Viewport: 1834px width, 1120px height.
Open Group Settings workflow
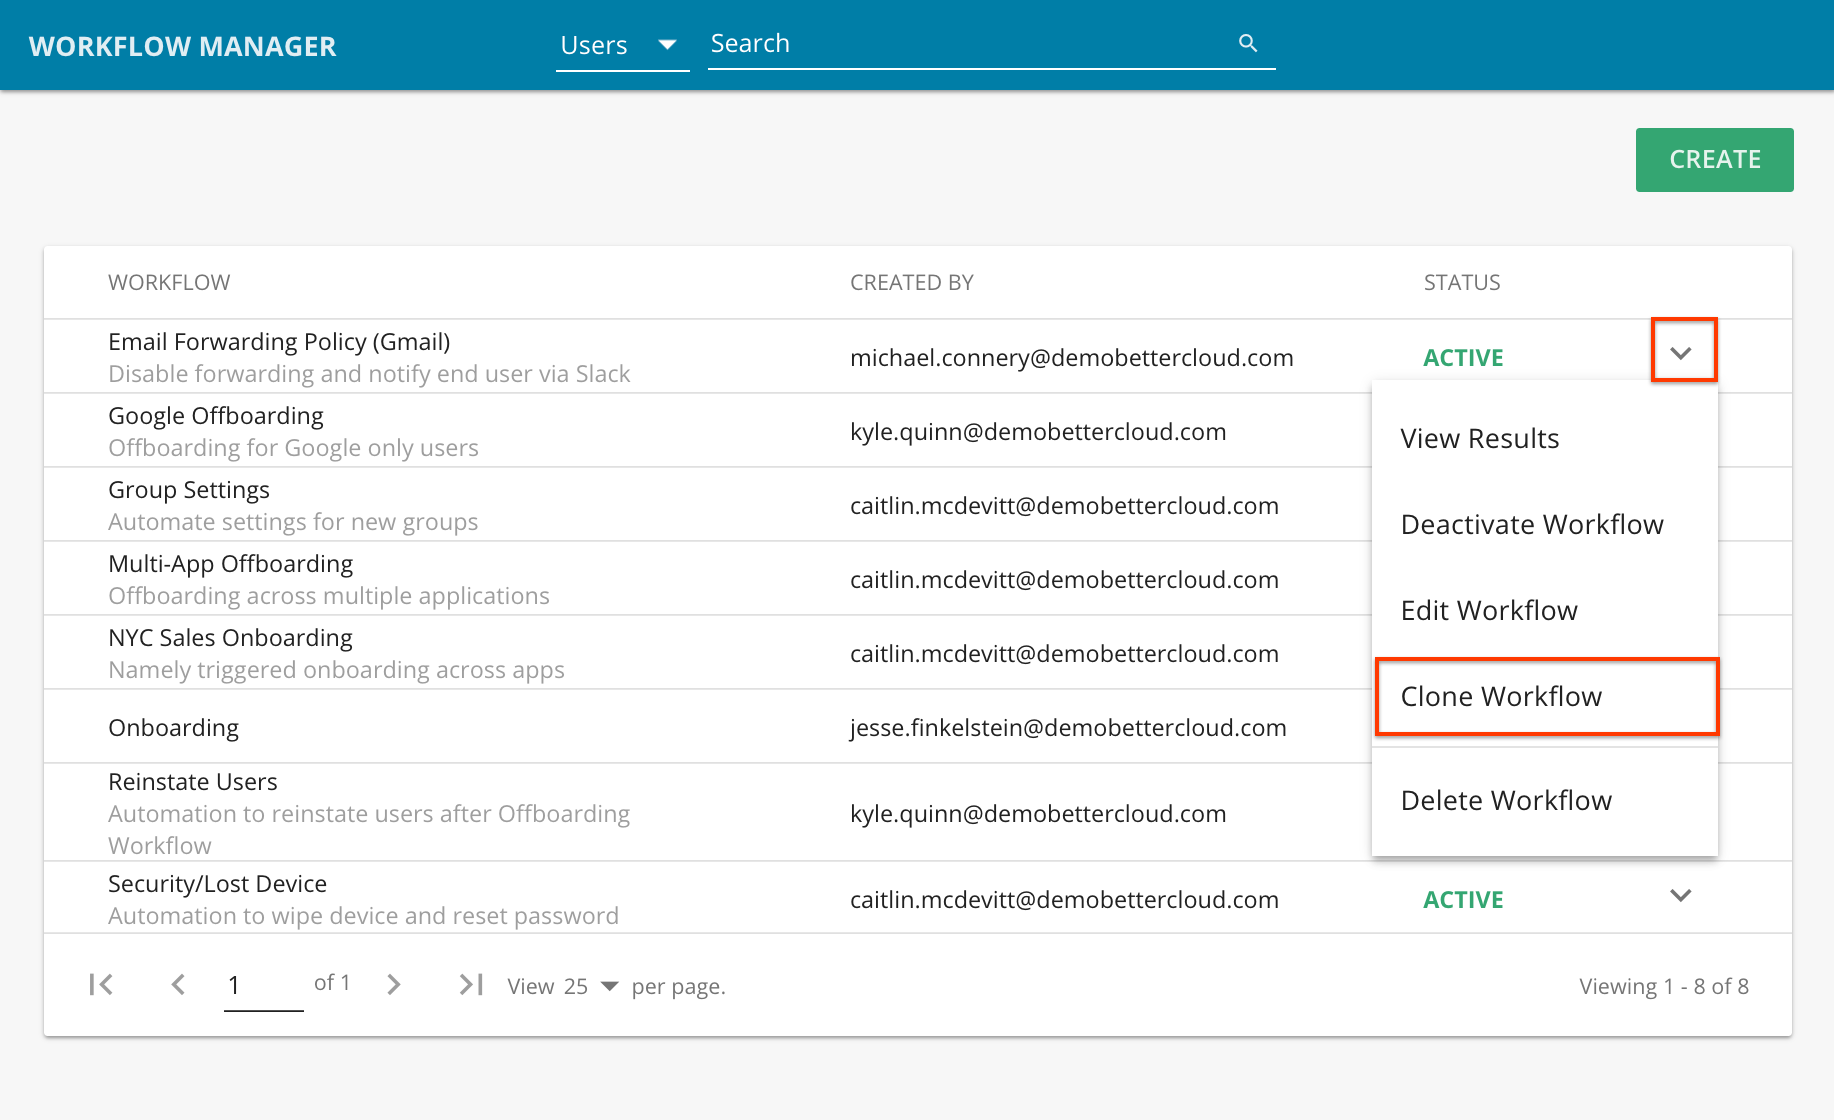point(189,490)
